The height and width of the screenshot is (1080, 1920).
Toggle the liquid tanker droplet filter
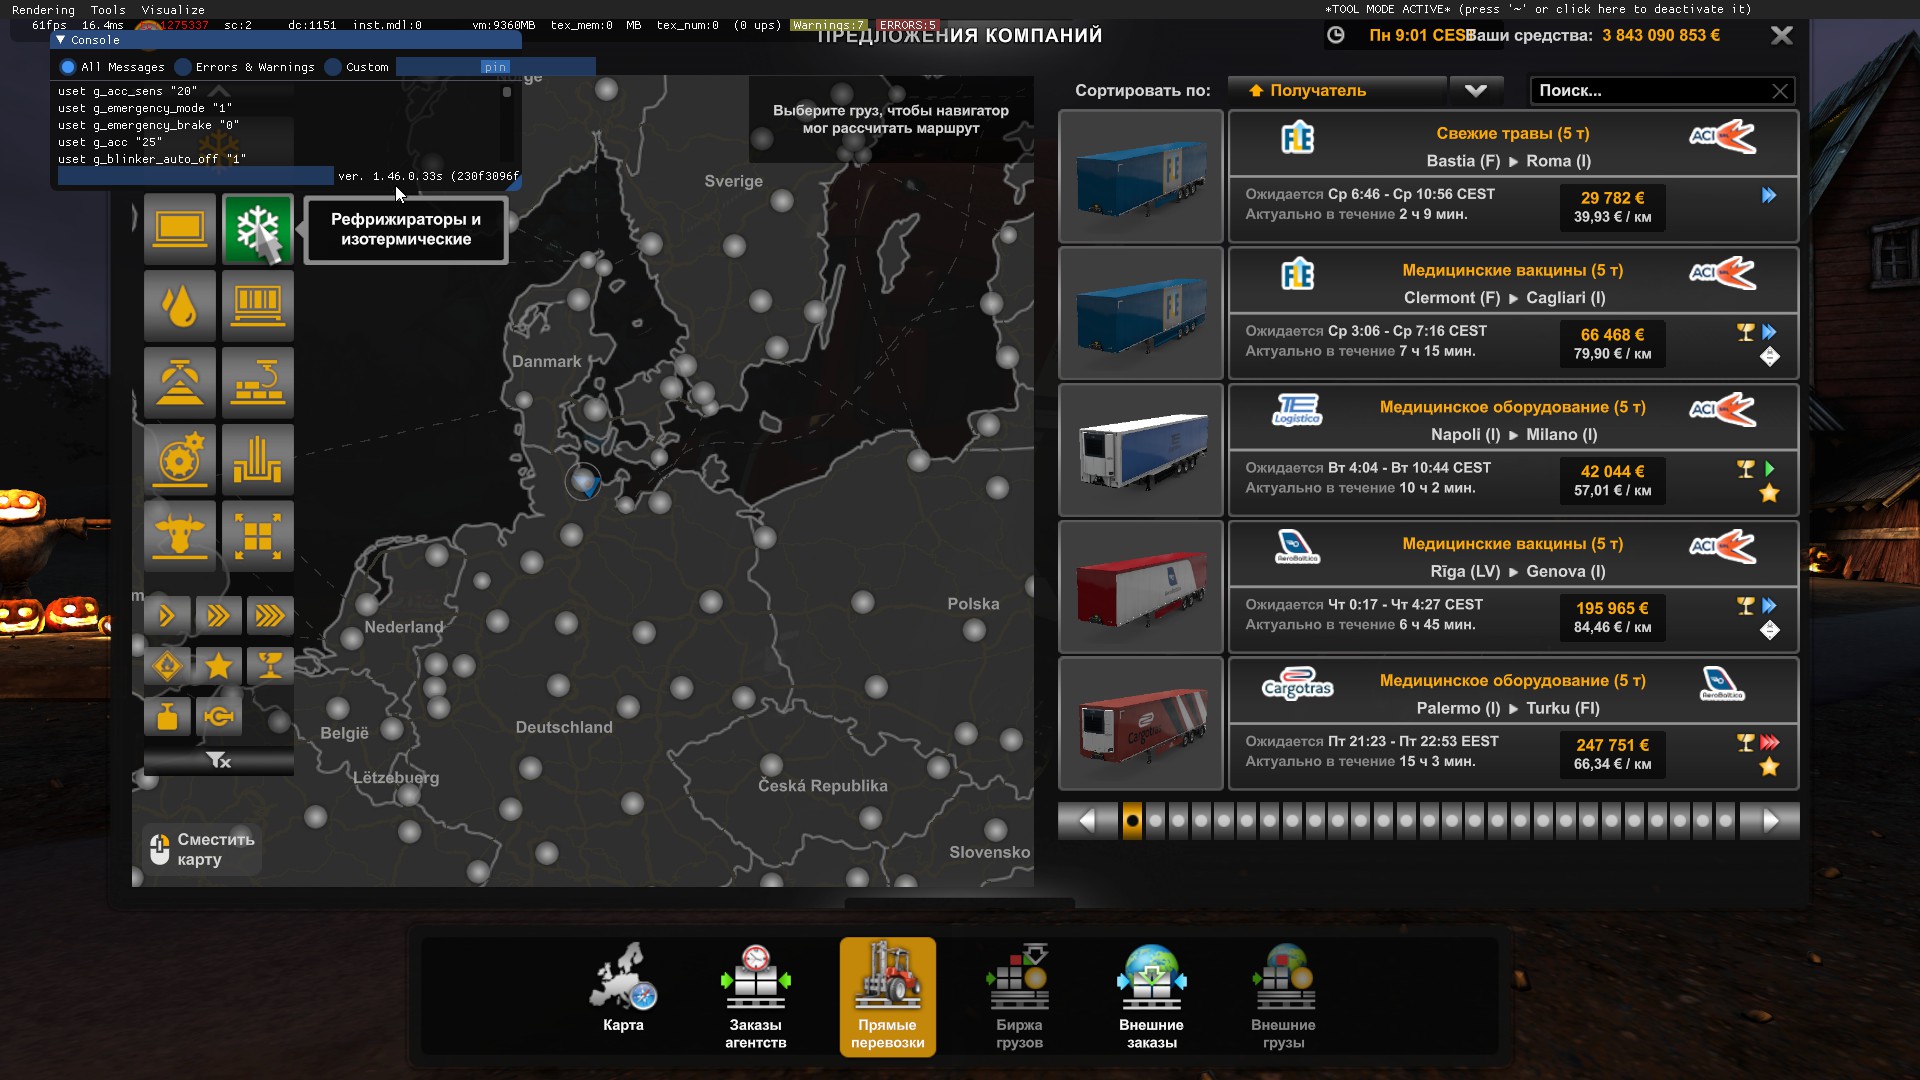[x=180, y=306]
